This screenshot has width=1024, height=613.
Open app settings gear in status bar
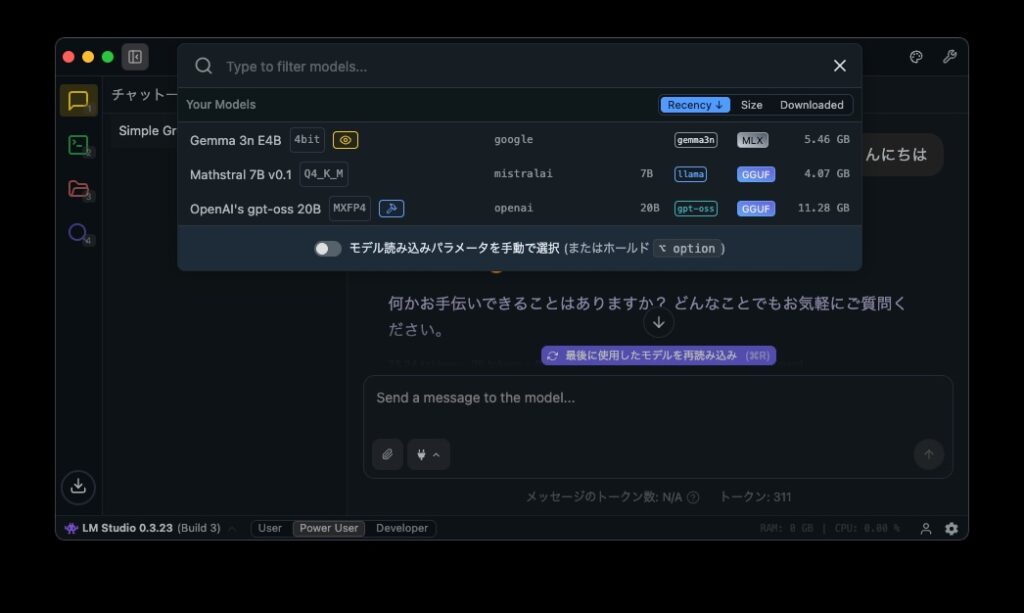[x=952, y=529]
